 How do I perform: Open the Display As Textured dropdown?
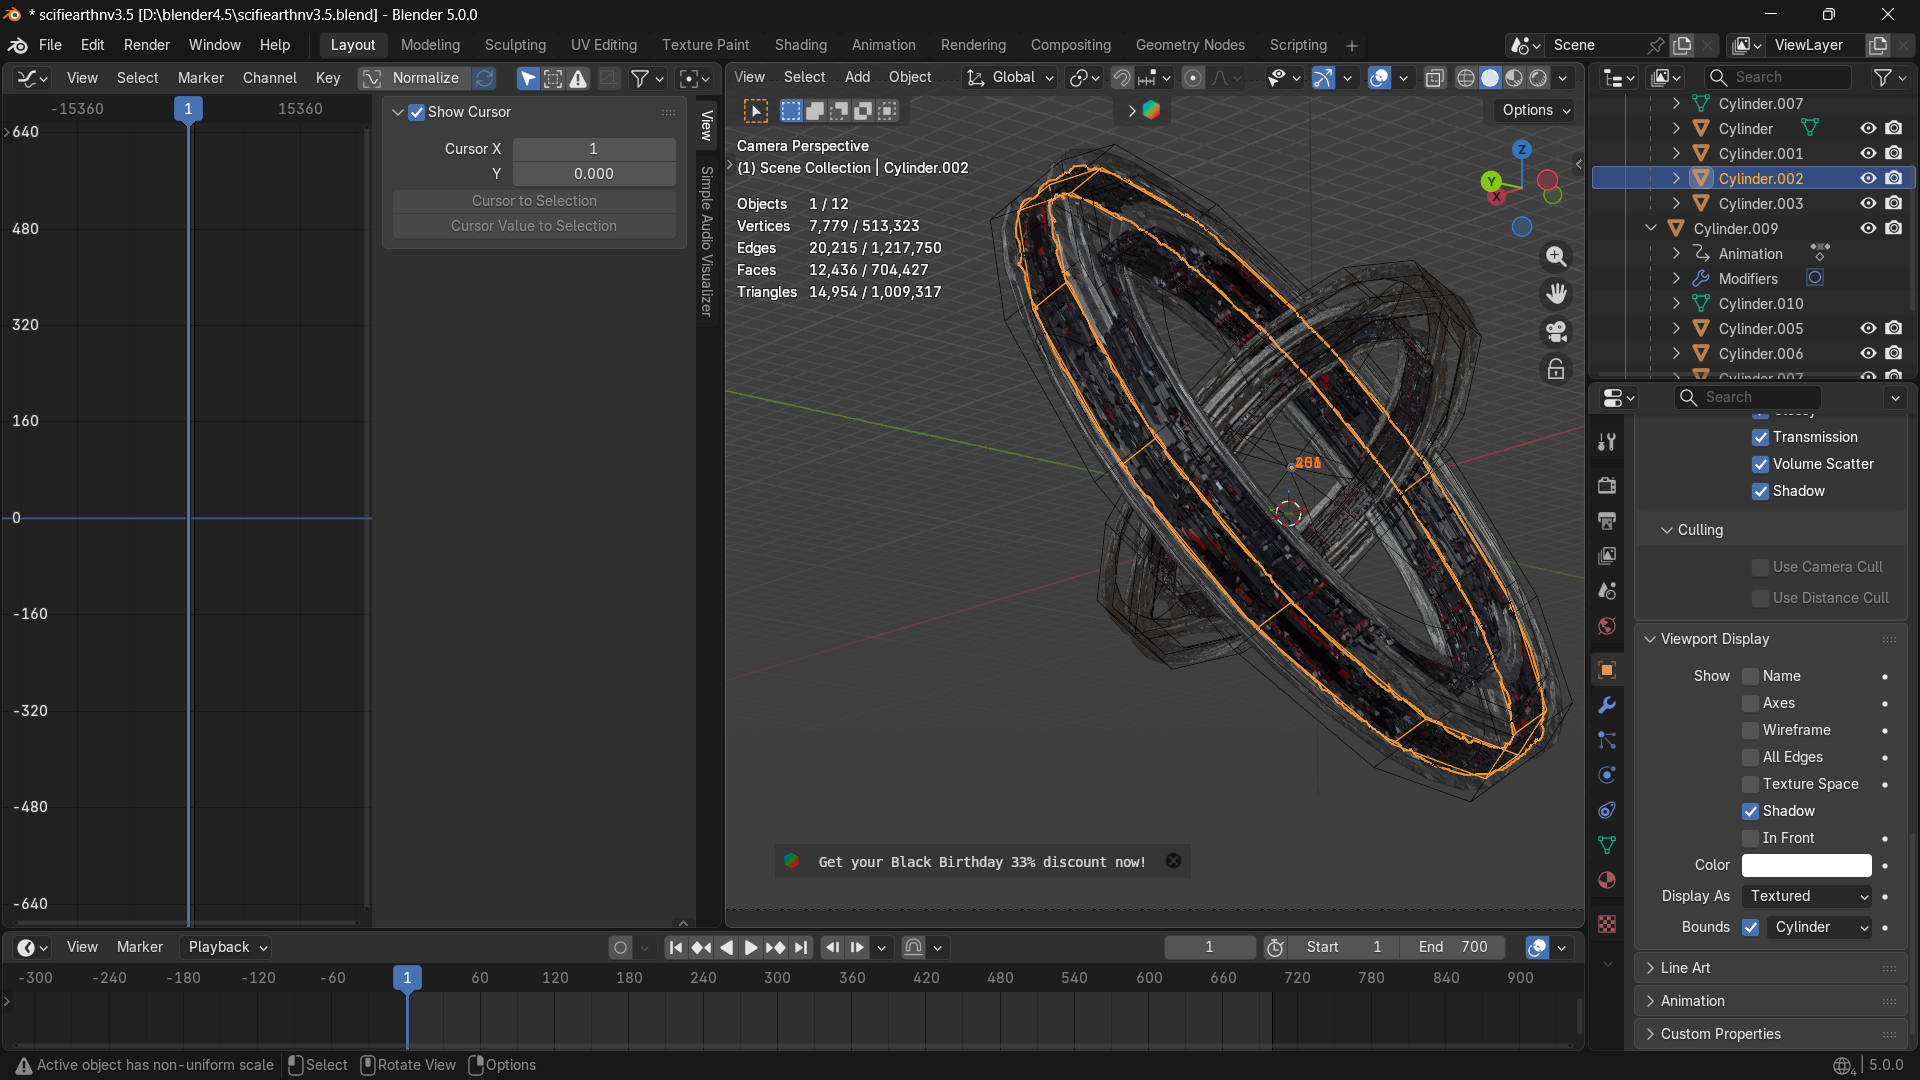(x=1807, y=897)
